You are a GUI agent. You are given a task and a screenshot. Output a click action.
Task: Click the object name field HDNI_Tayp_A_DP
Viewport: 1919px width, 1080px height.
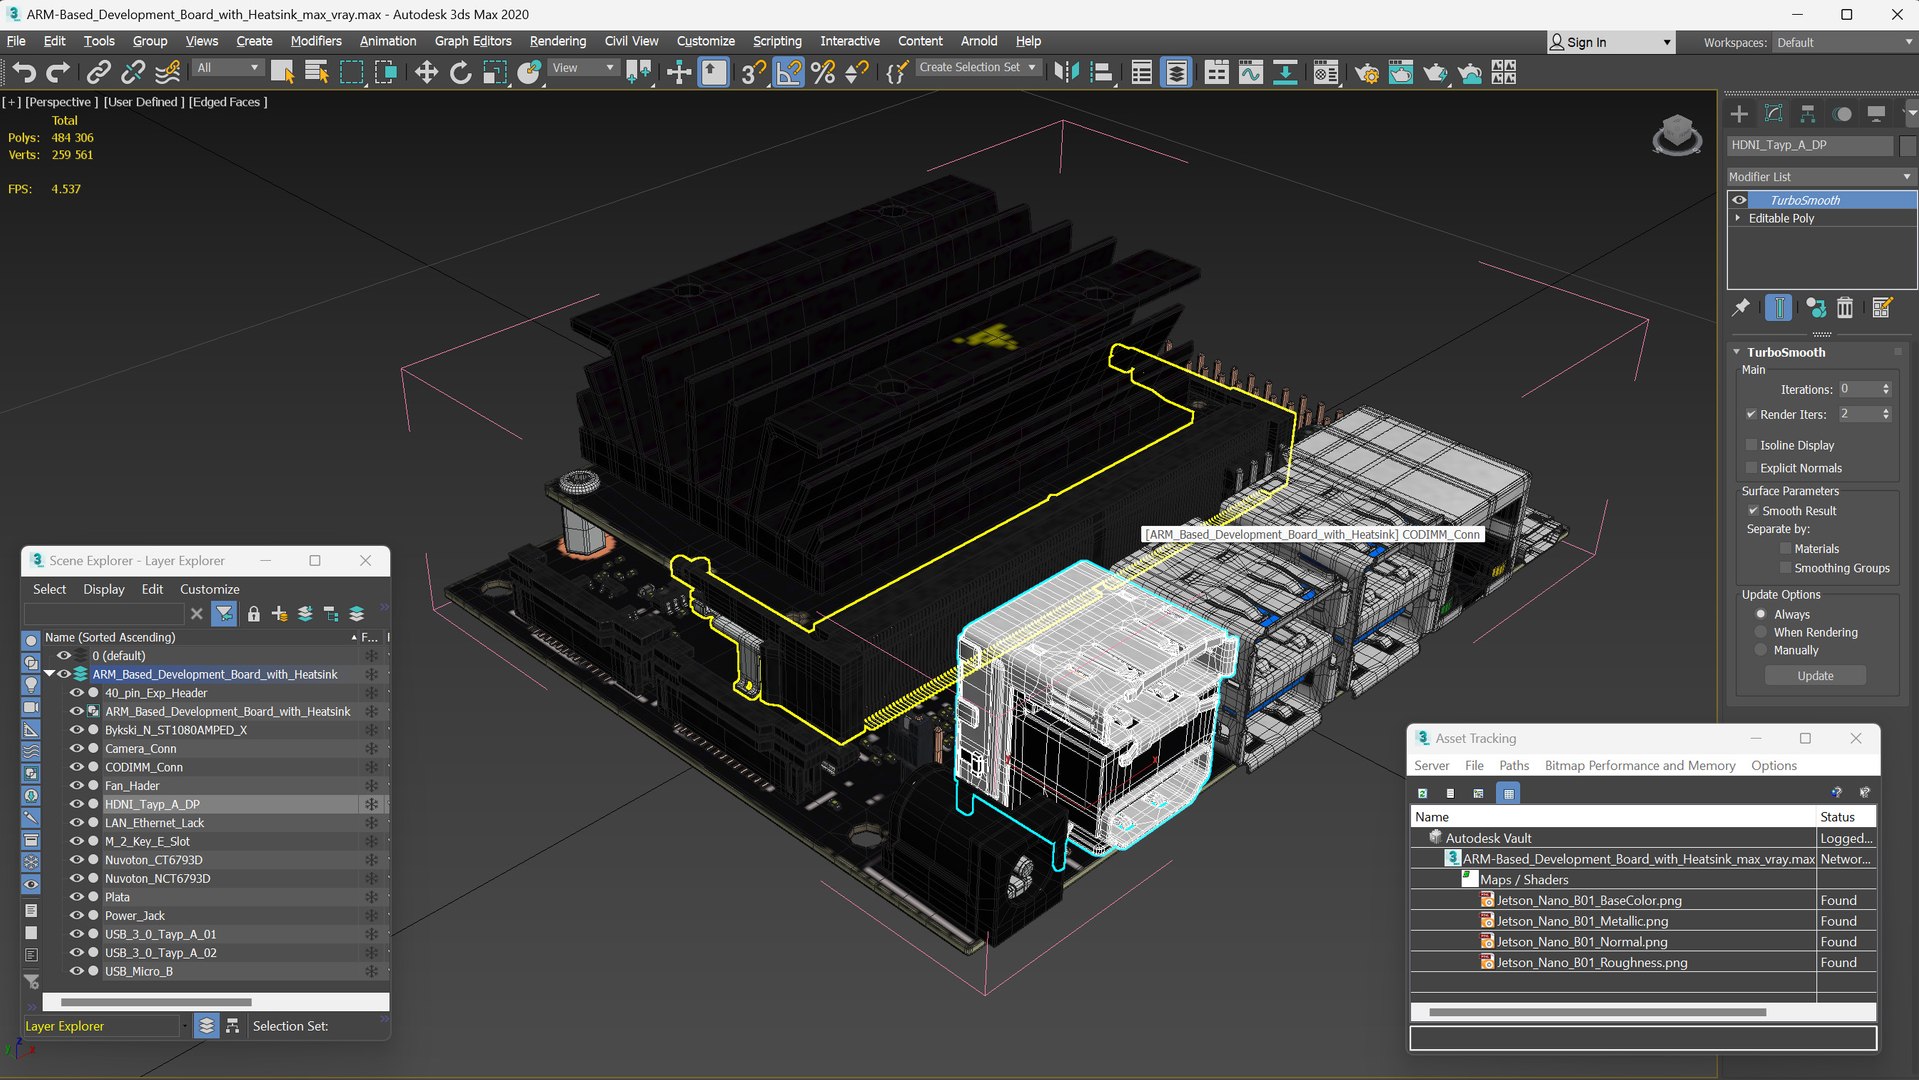1810,145
